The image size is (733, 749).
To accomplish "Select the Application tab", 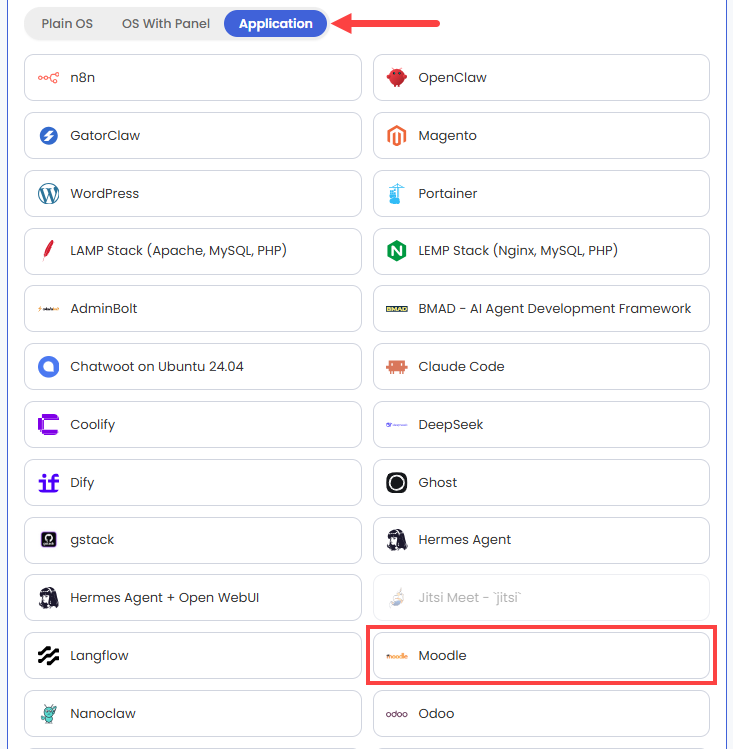I will click(276, 23).
